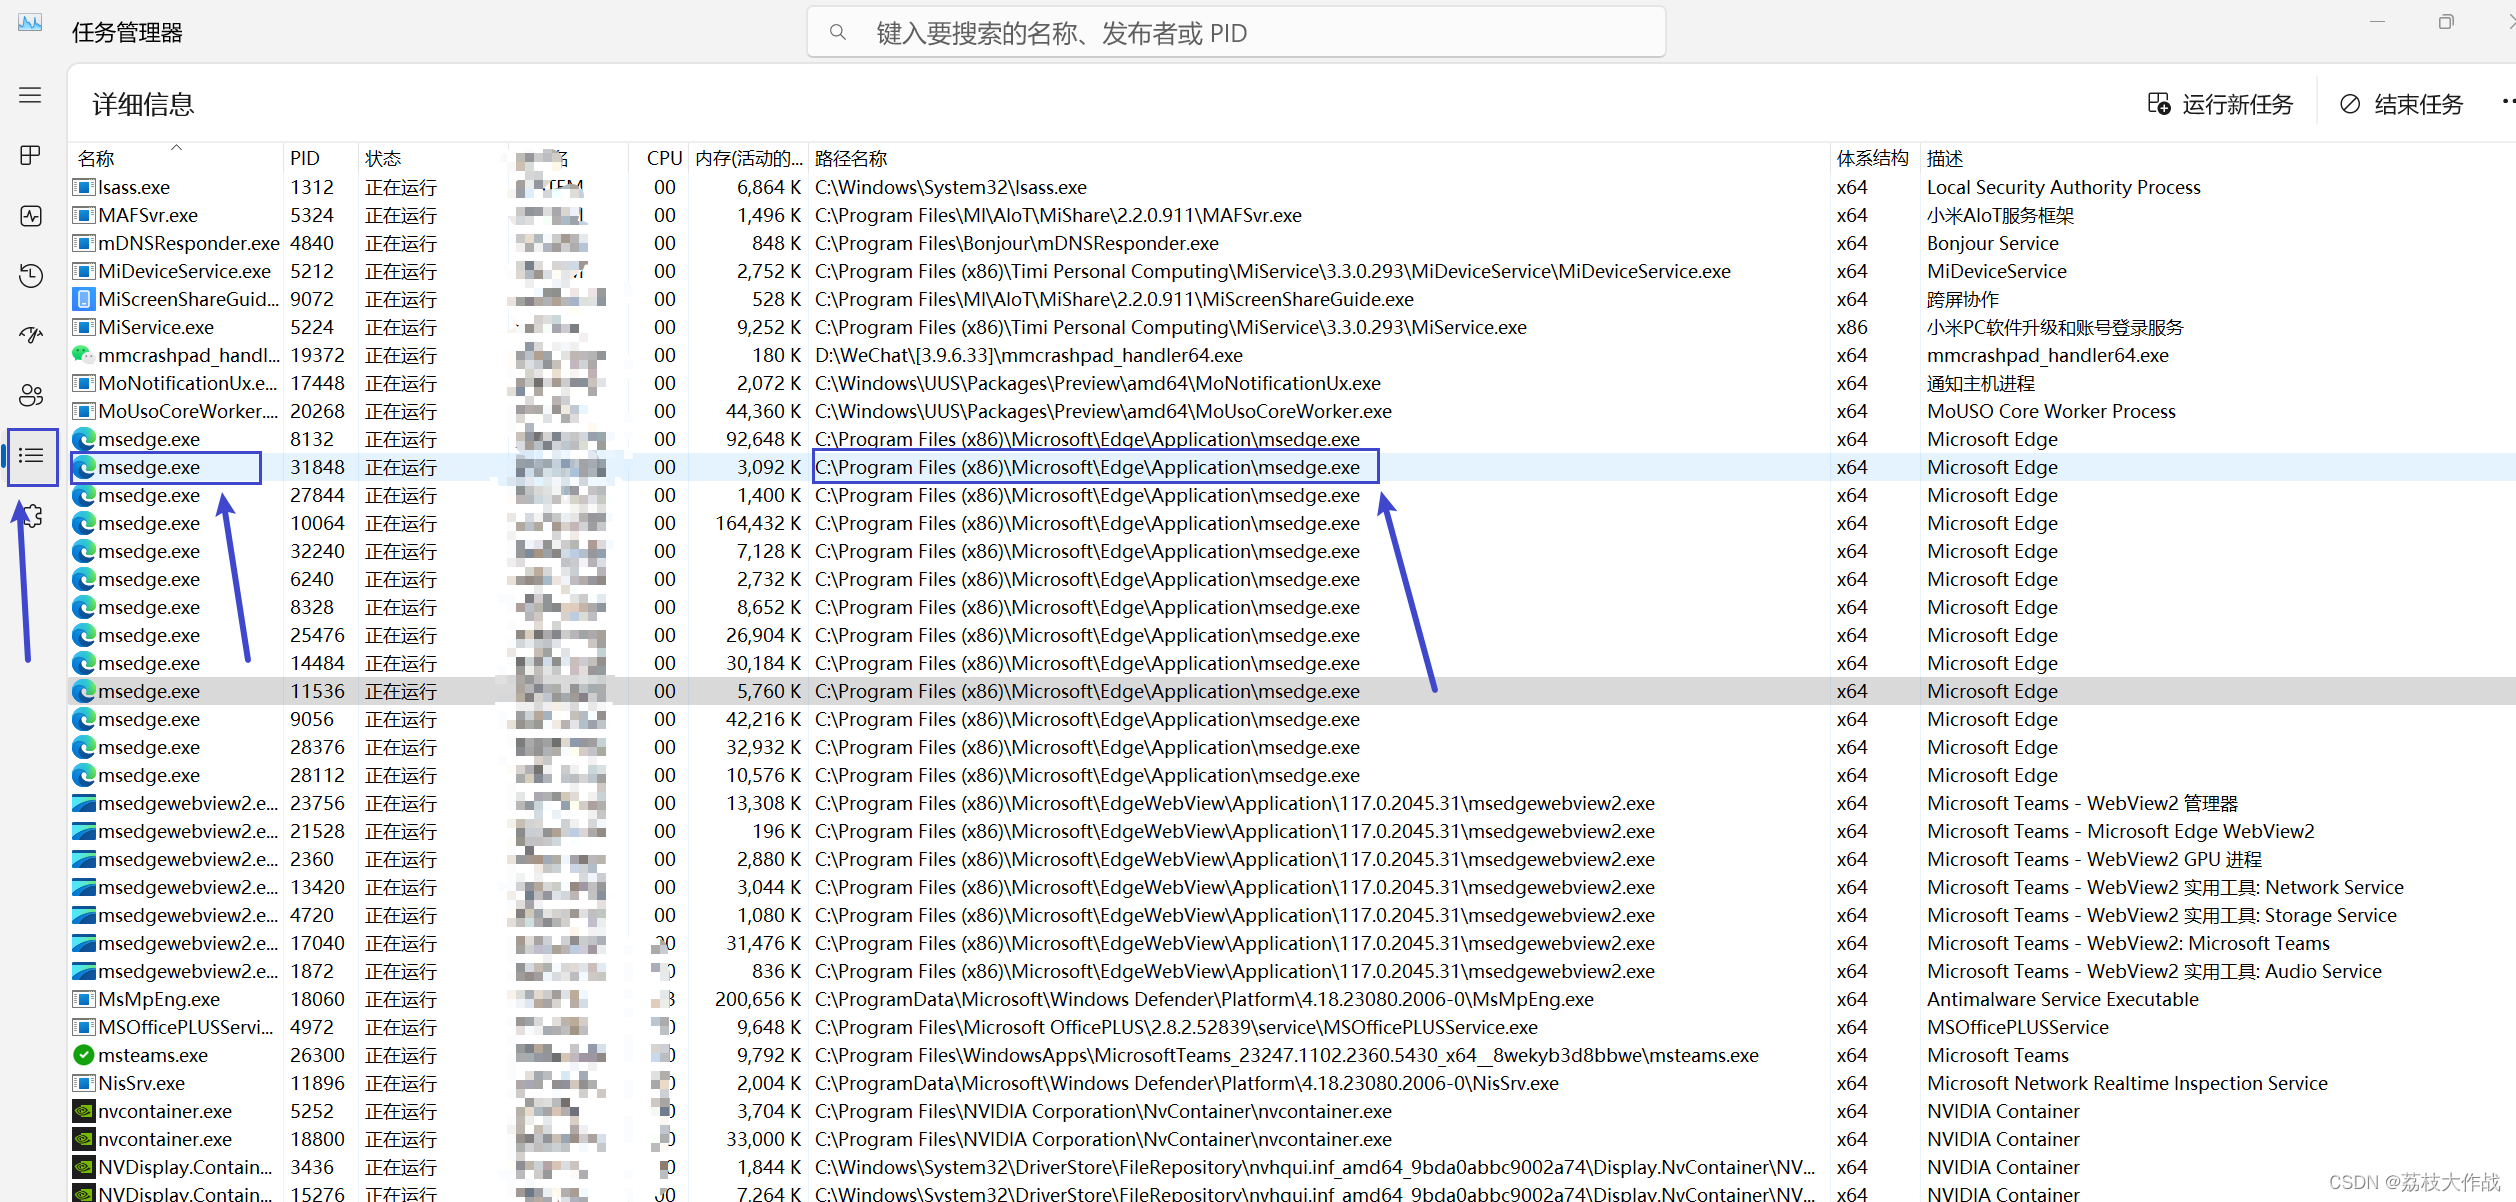2516x1202 pixels.
Task: Open the hamburger navigation menu
Action: 30,95
